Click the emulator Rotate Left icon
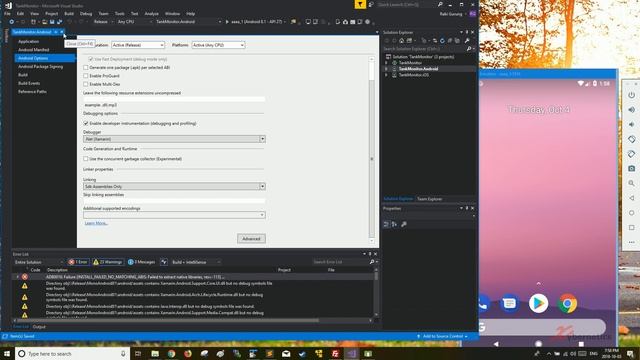640x360 pixels. (631, 139)
